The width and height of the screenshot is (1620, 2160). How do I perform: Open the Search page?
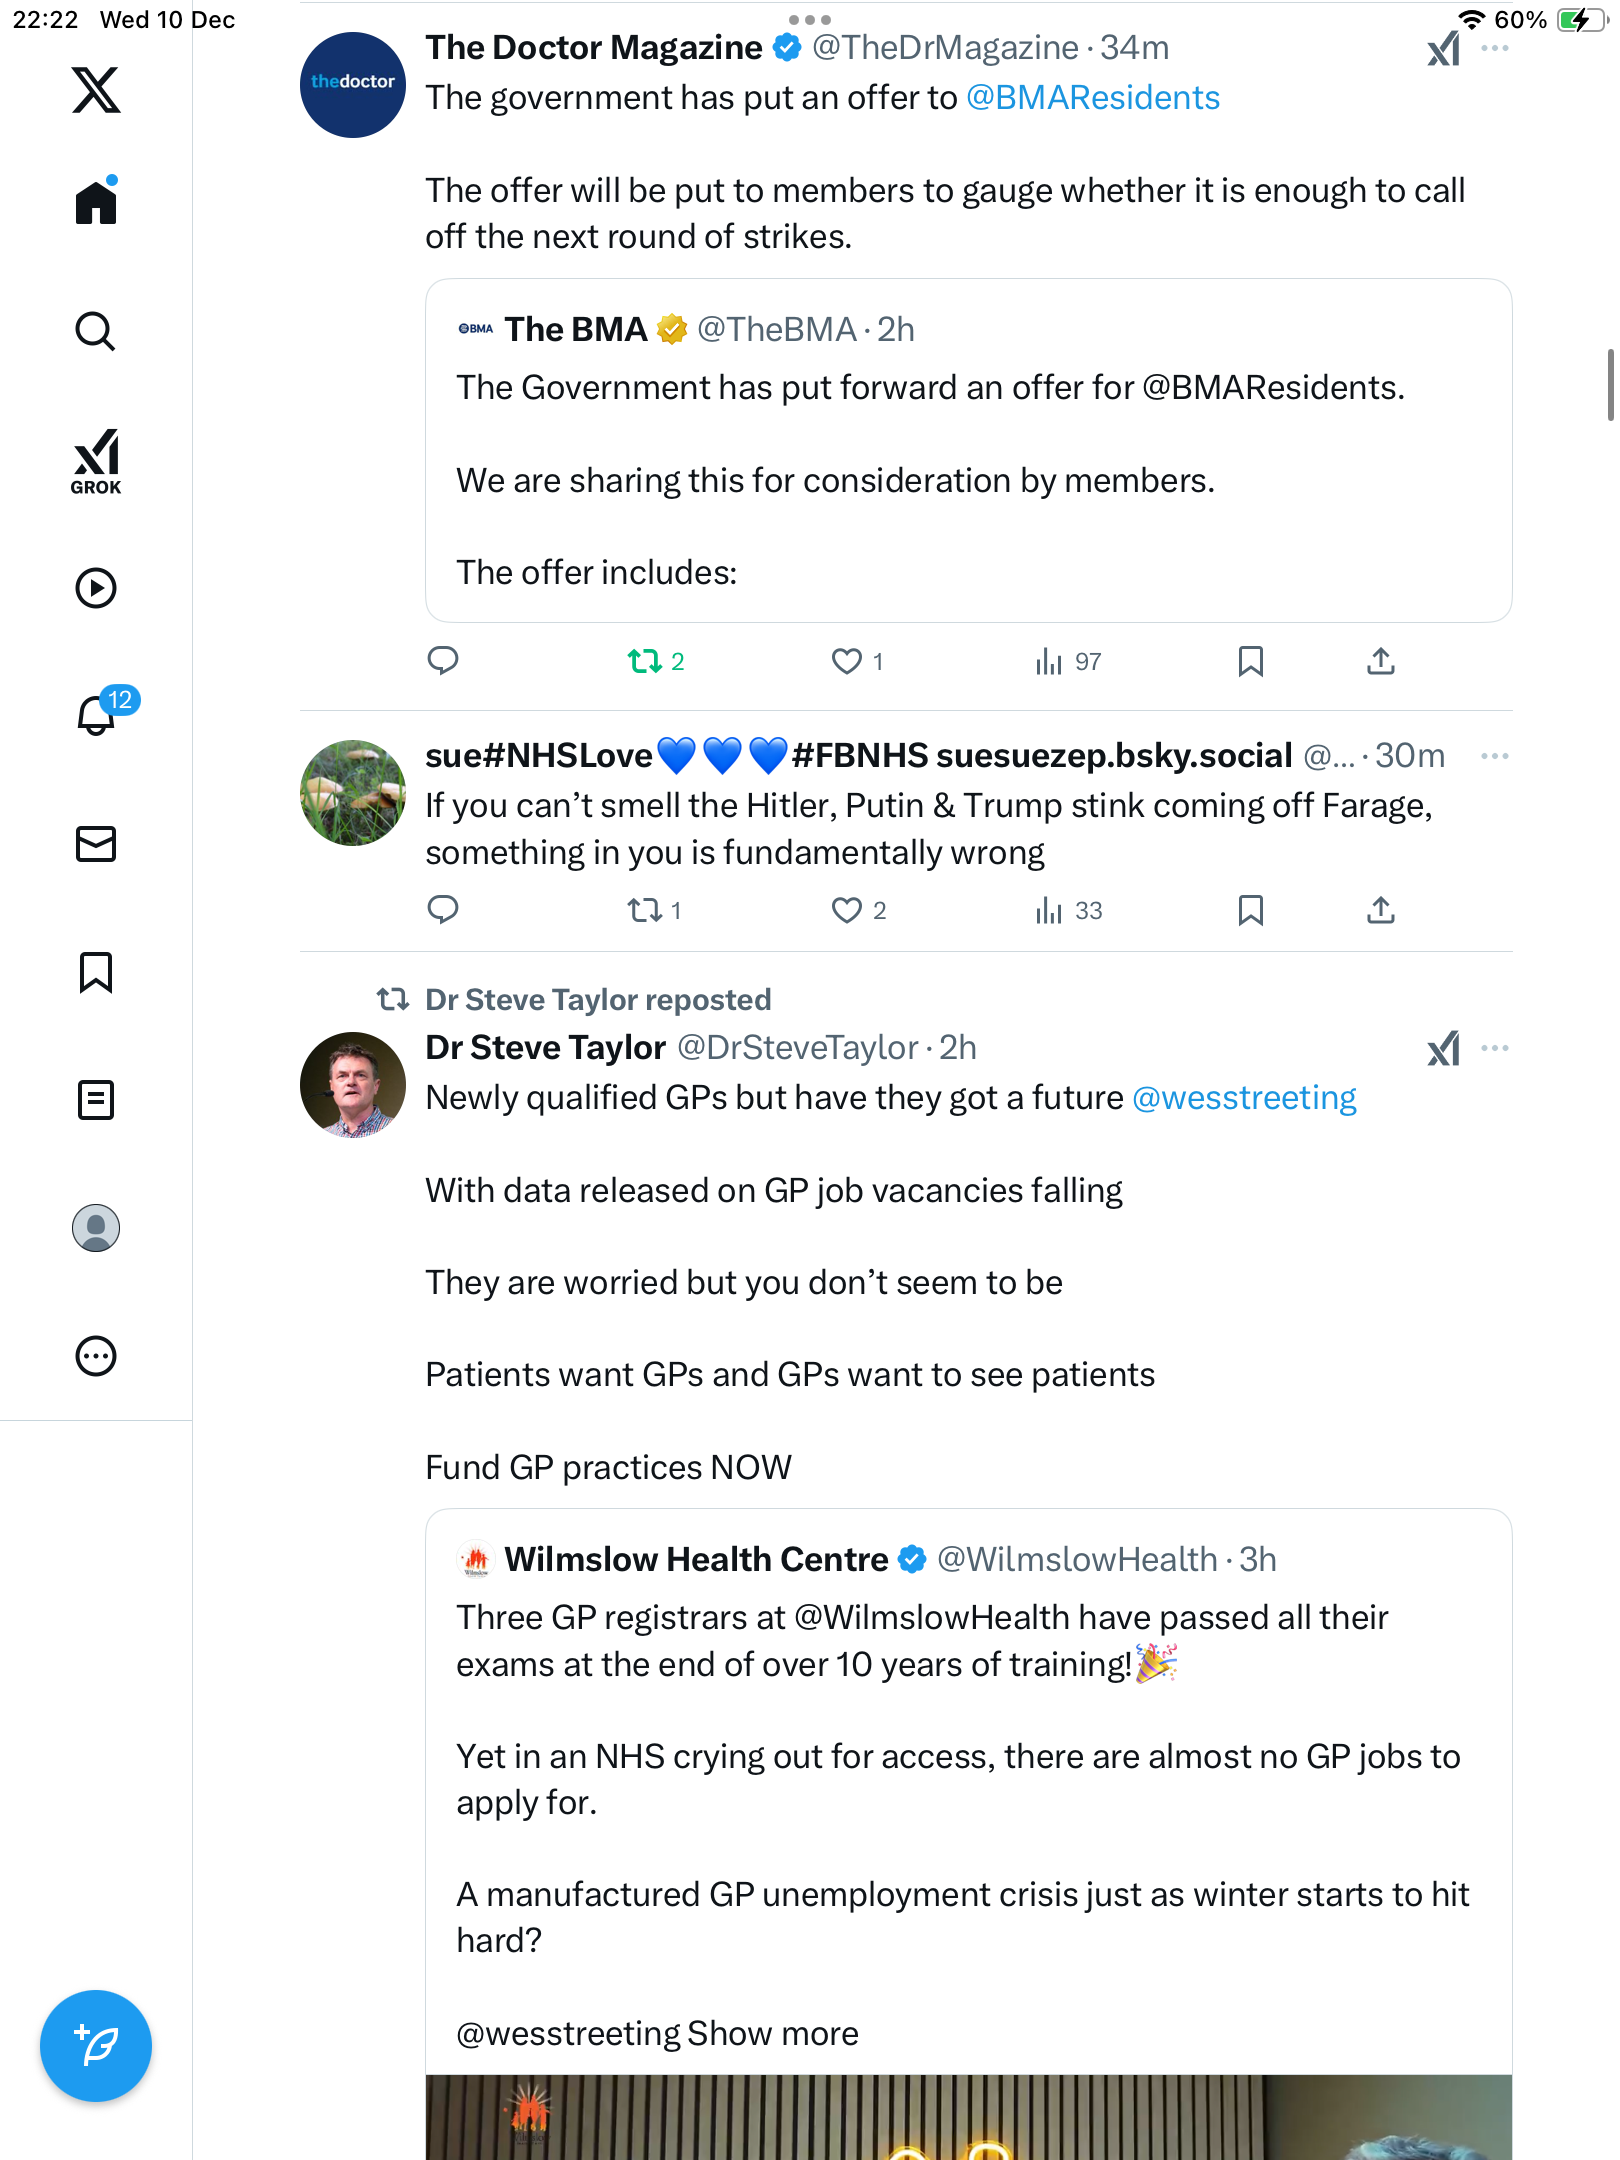click(96, 331)
